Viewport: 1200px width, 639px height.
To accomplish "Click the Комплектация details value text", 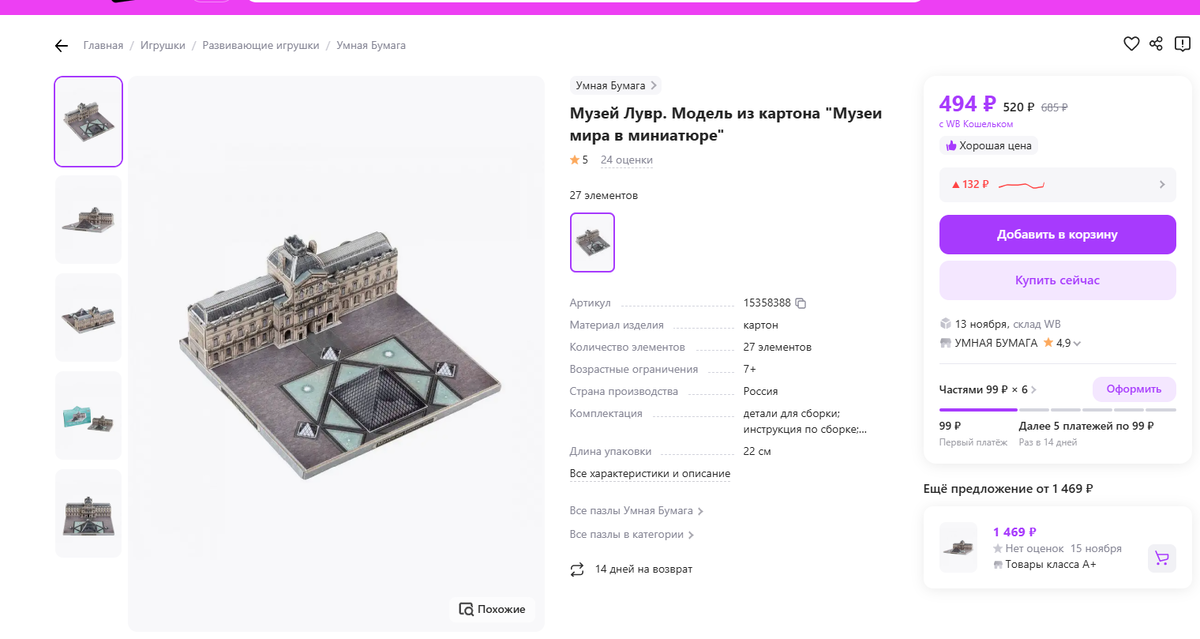I will (x=805, y=422).
